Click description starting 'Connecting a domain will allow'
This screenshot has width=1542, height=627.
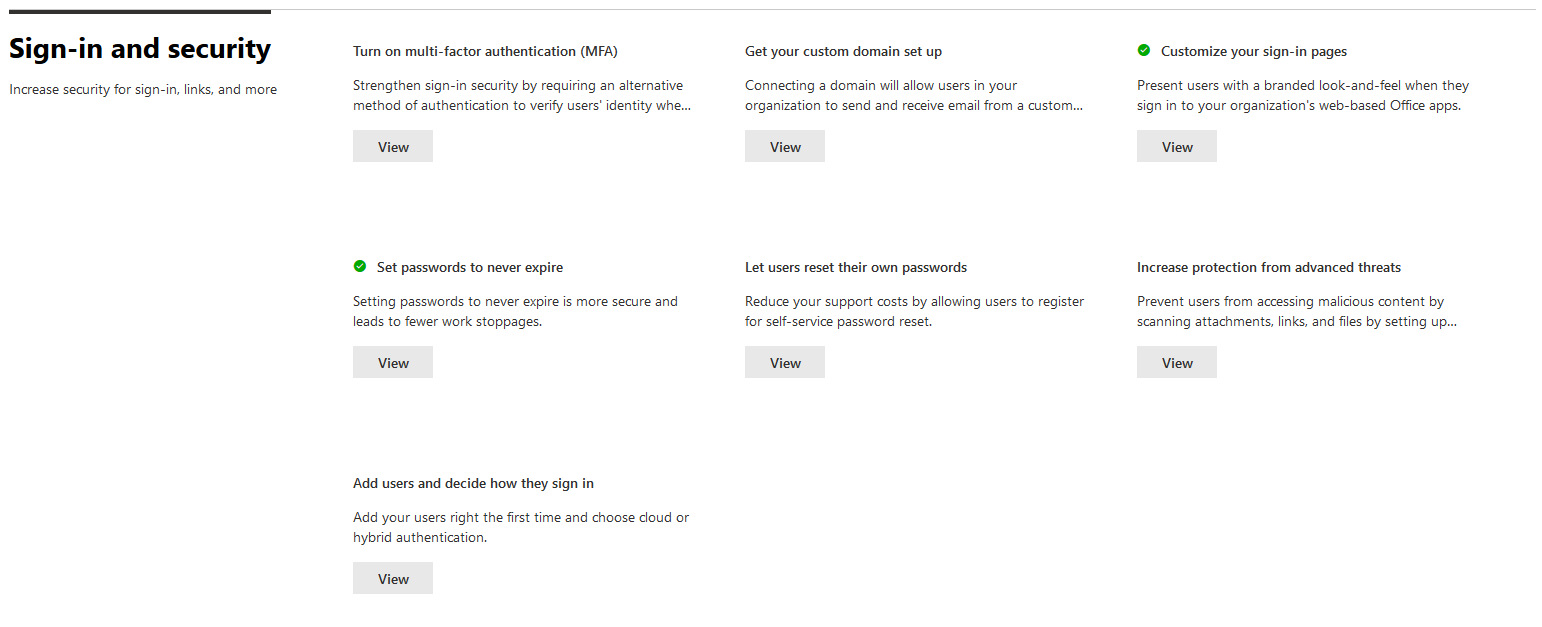click(x=914, y=95)
